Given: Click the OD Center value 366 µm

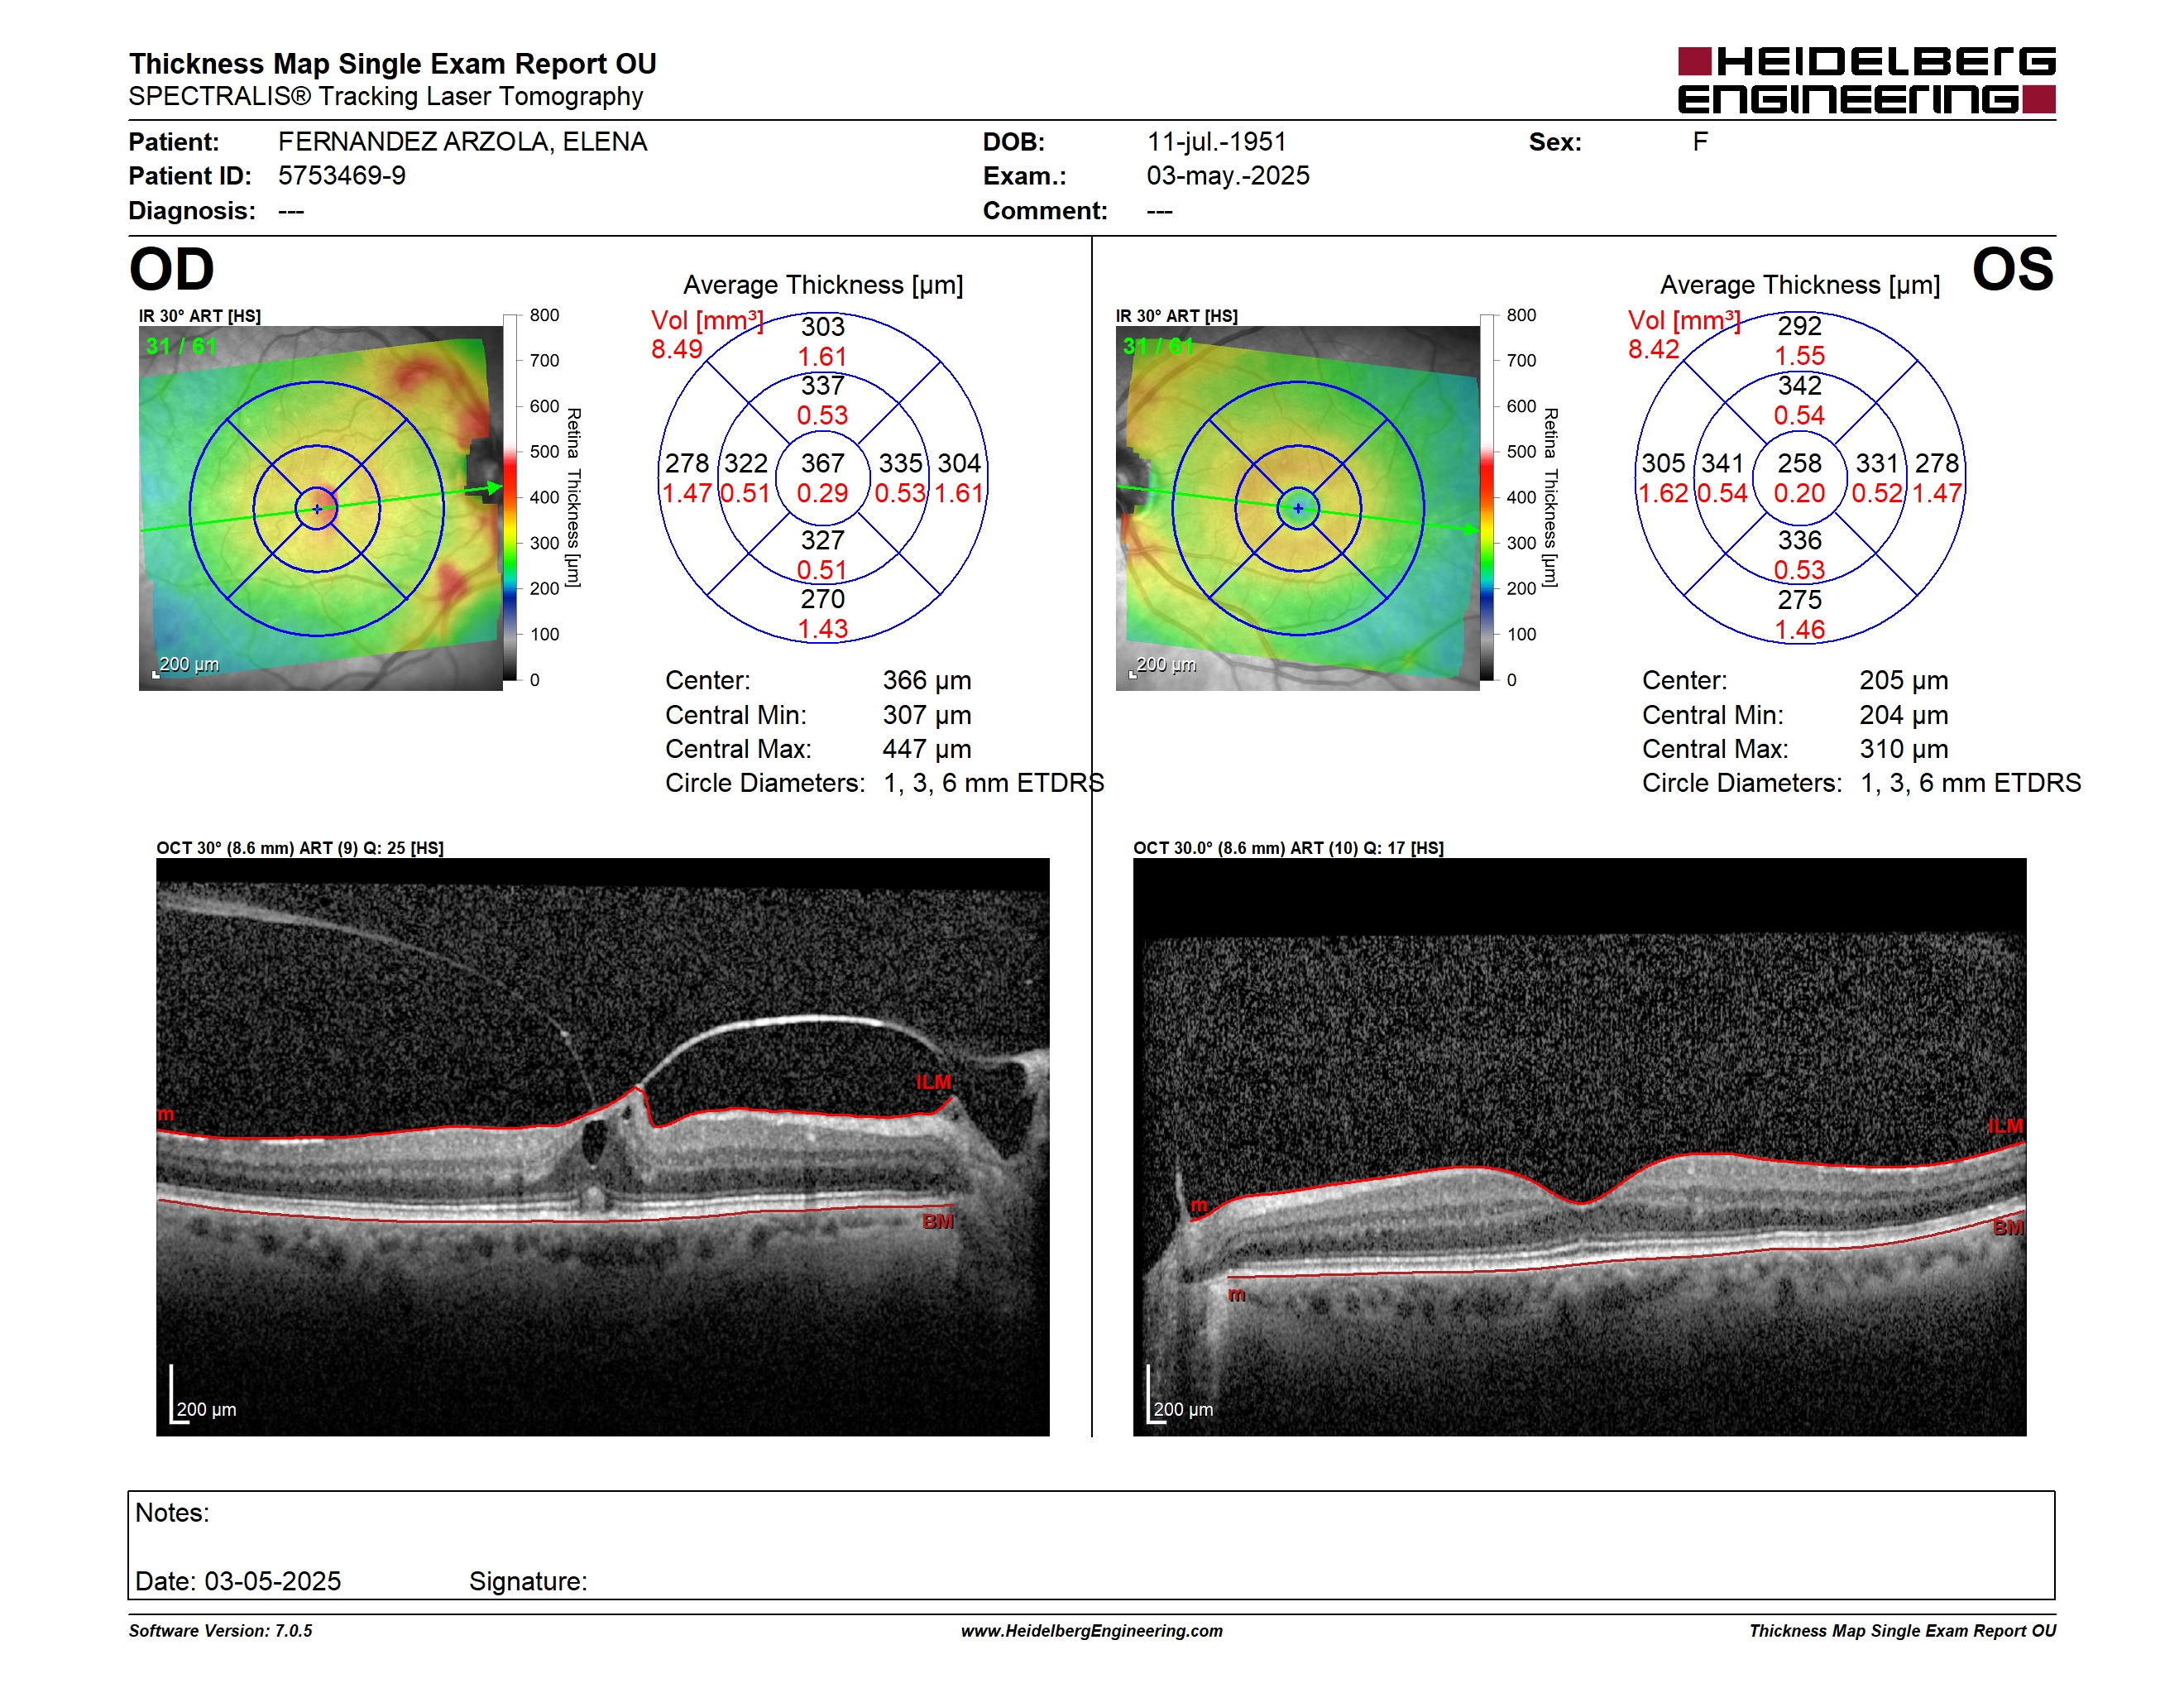Looking at the screenshot, I should coord(927,680).
